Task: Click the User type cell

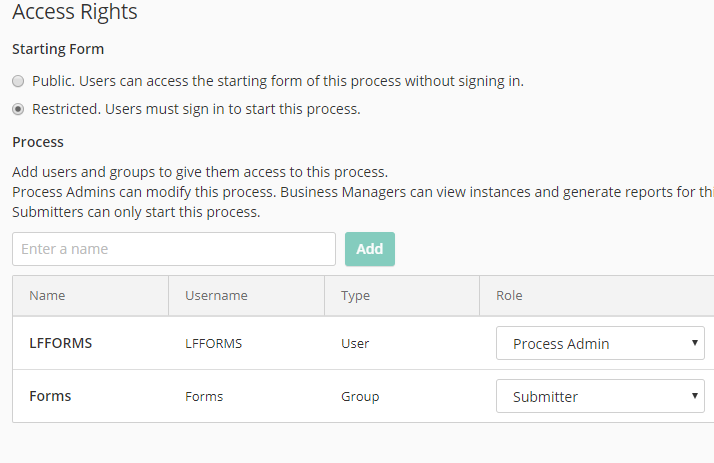Action: tap(355, 344)
